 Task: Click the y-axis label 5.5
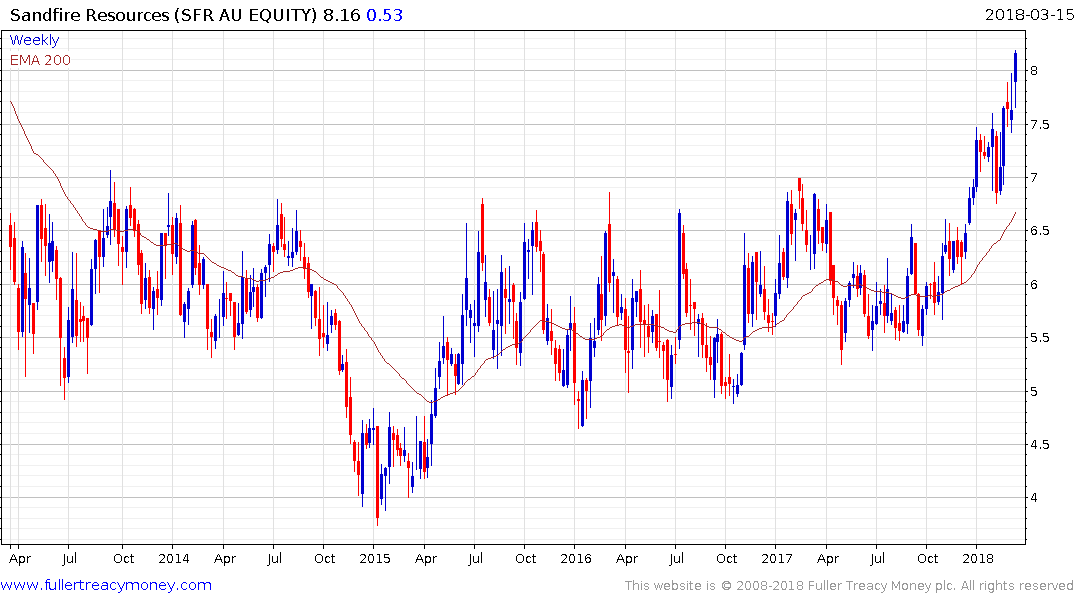click(x=1039, y=338)
